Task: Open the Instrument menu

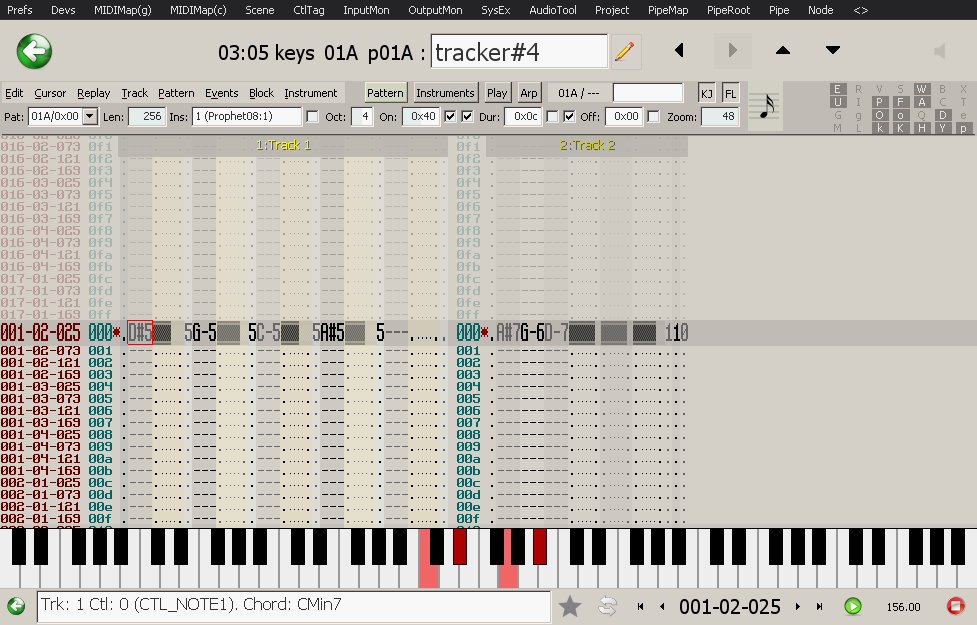Action: pyautogui.click(x=310, y=93)
